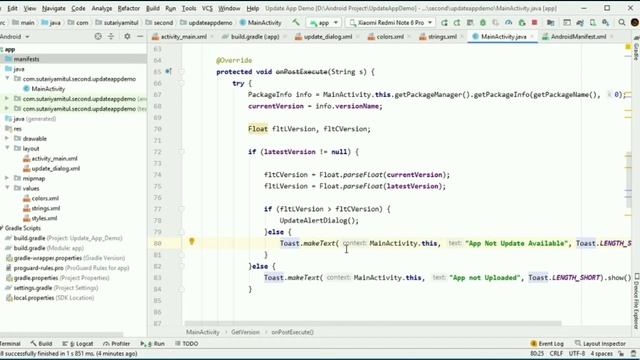
Task: Open the File Edit menu
Action: tap(12, 8)
